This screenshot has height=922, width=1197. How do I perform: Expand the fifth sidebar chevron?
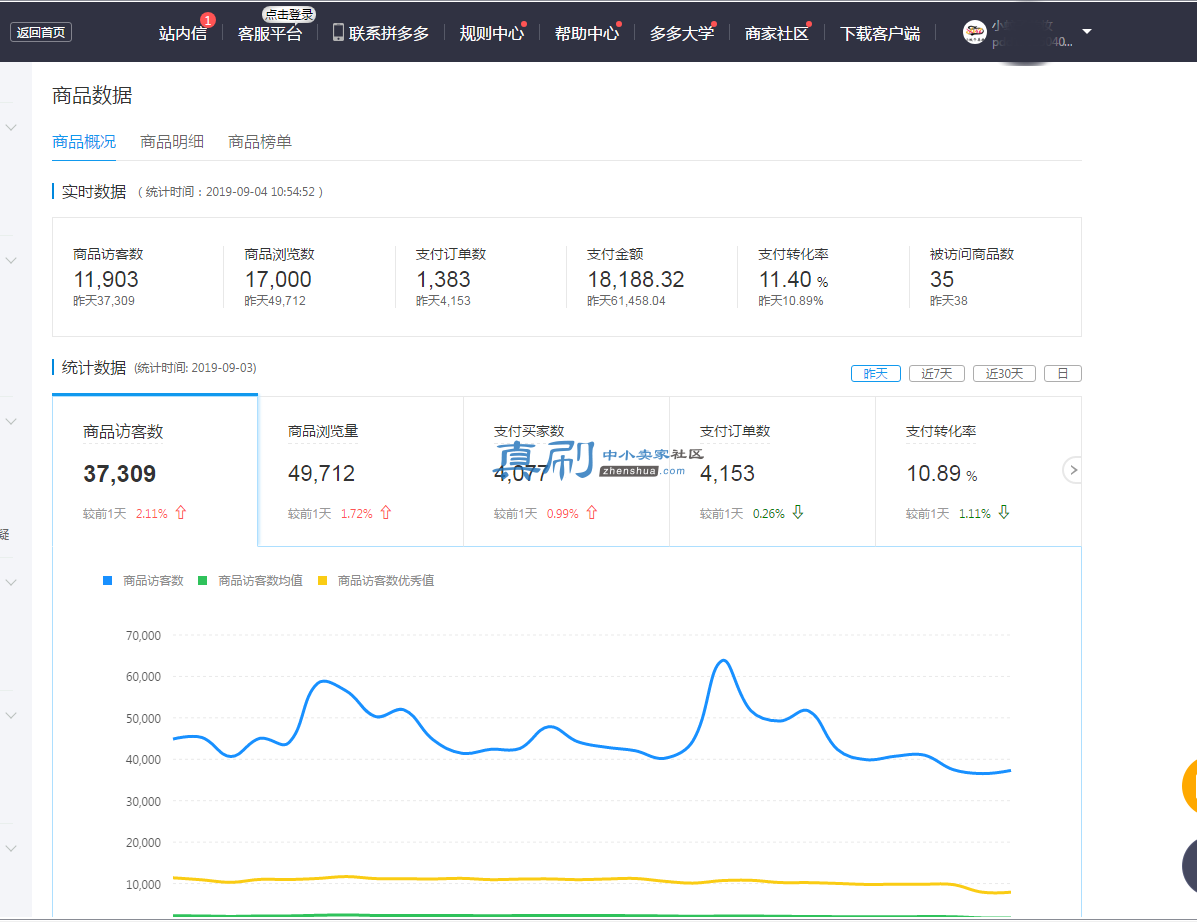[x=11, y=716]
